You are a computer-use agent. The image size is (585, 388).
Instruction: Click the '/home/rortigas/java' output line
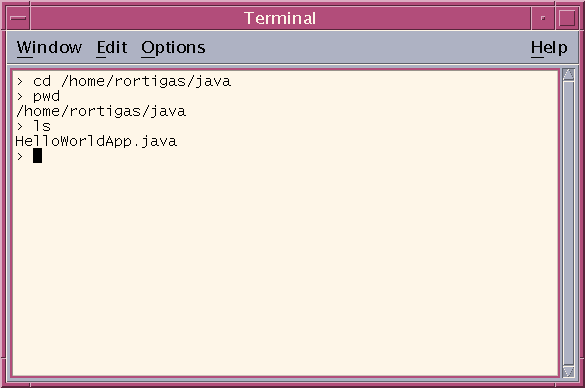101,111
